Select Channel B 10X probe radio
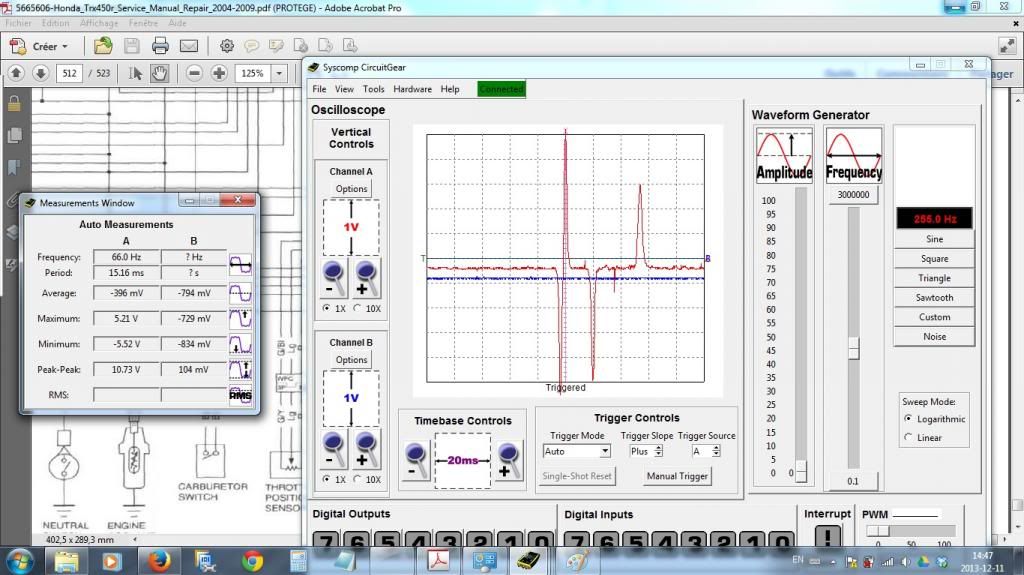The height and width of the screenshot is (575, 1024). pyautogui.click(x=357, y=479)
